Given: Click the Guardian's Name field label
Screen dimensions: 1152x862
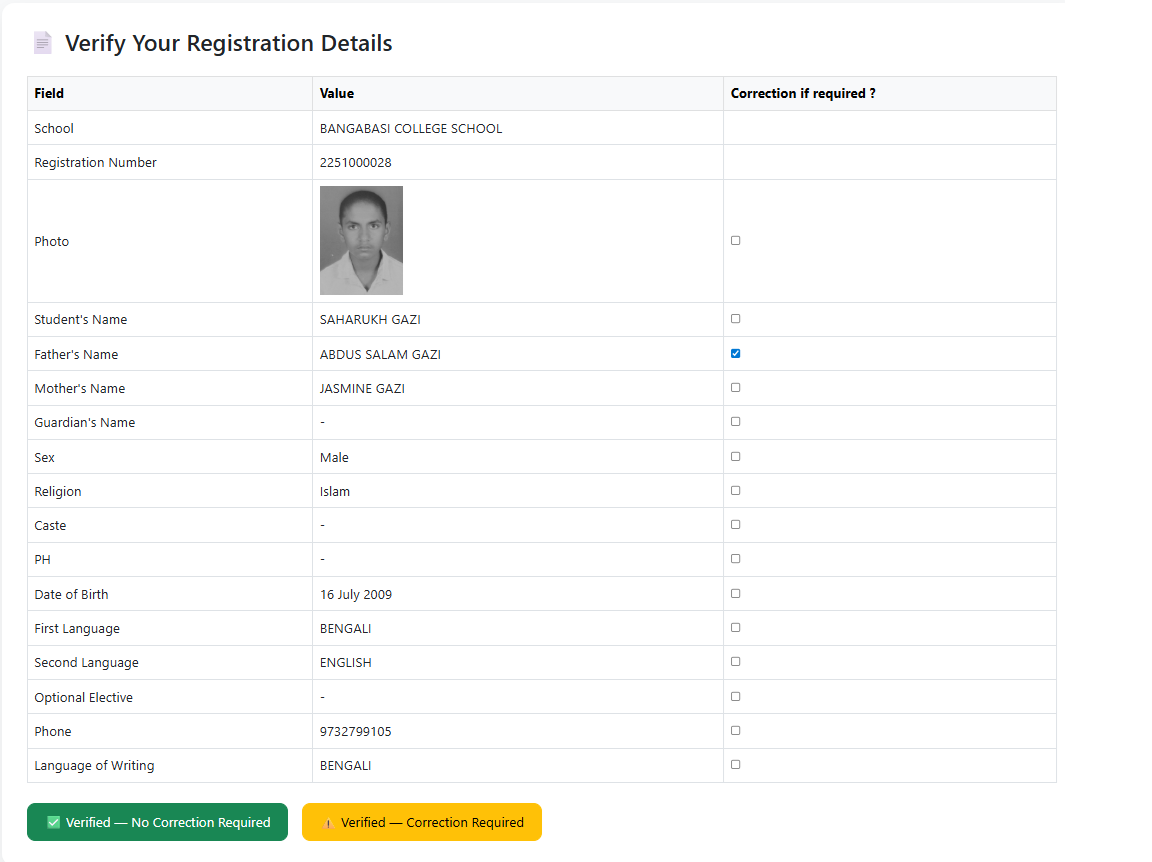Looking at the screenshot, I should coord(84,423).
